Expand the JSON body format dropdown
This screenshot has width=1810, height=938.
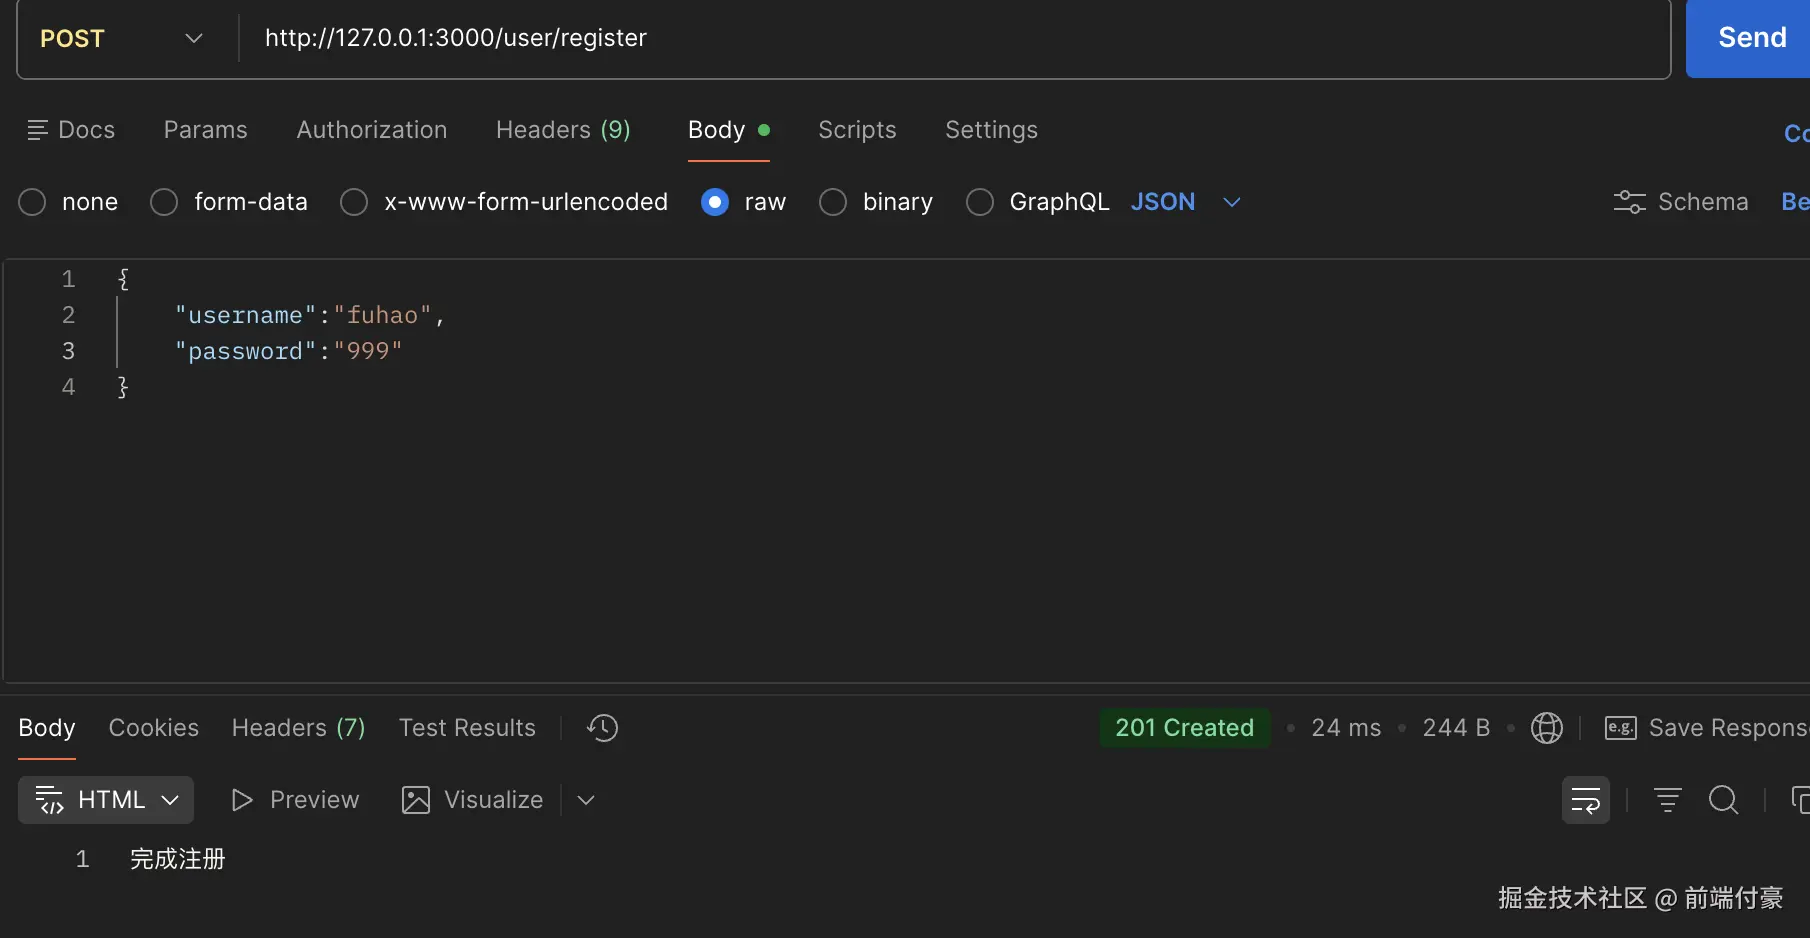point(1231,202)
